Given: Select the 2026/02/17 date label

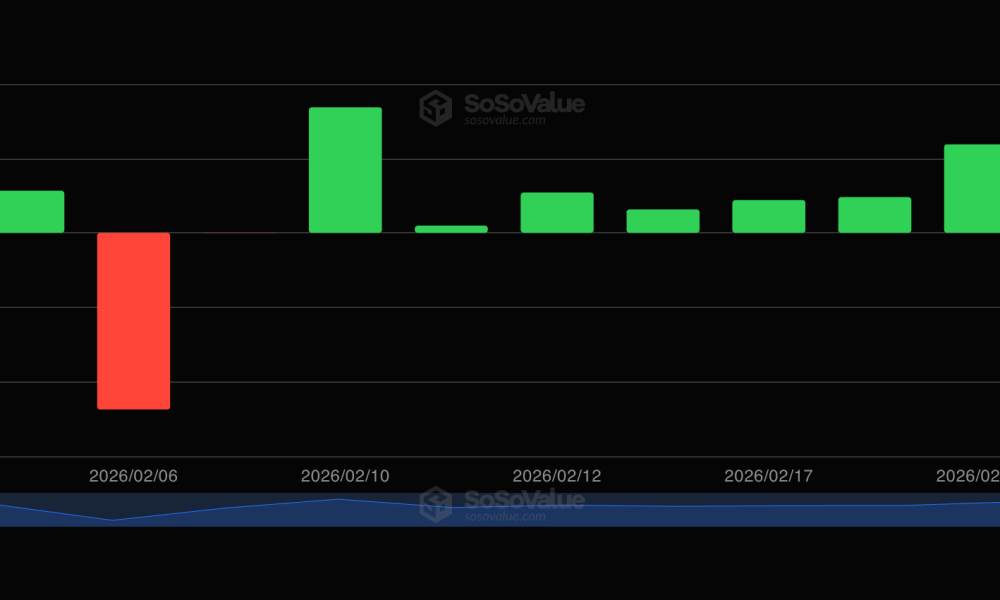Looking at the screenshot, I should [769, 476].
